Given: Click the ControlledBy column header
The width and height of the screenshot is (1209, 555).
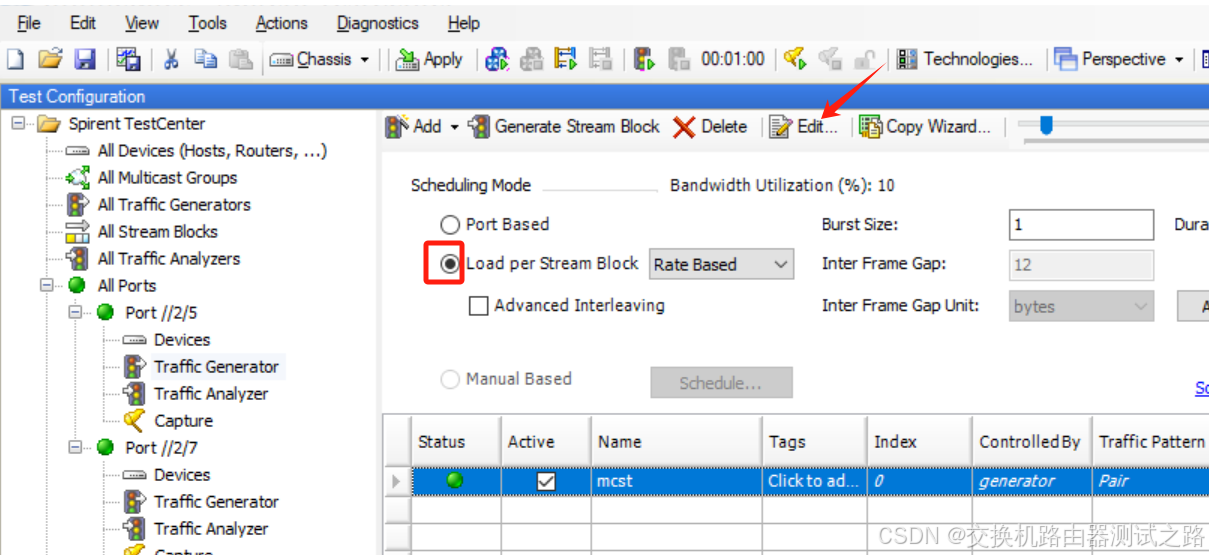Looking at the screenshot, I should (1030, 441).
